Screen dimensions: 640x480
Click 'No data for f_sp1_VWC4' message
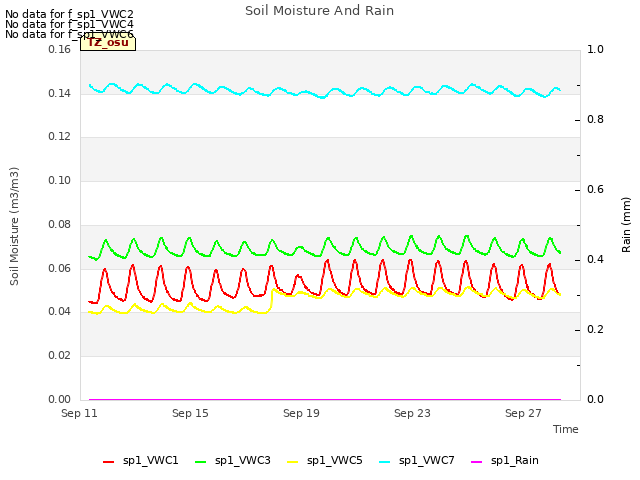(x=69, y=24)
